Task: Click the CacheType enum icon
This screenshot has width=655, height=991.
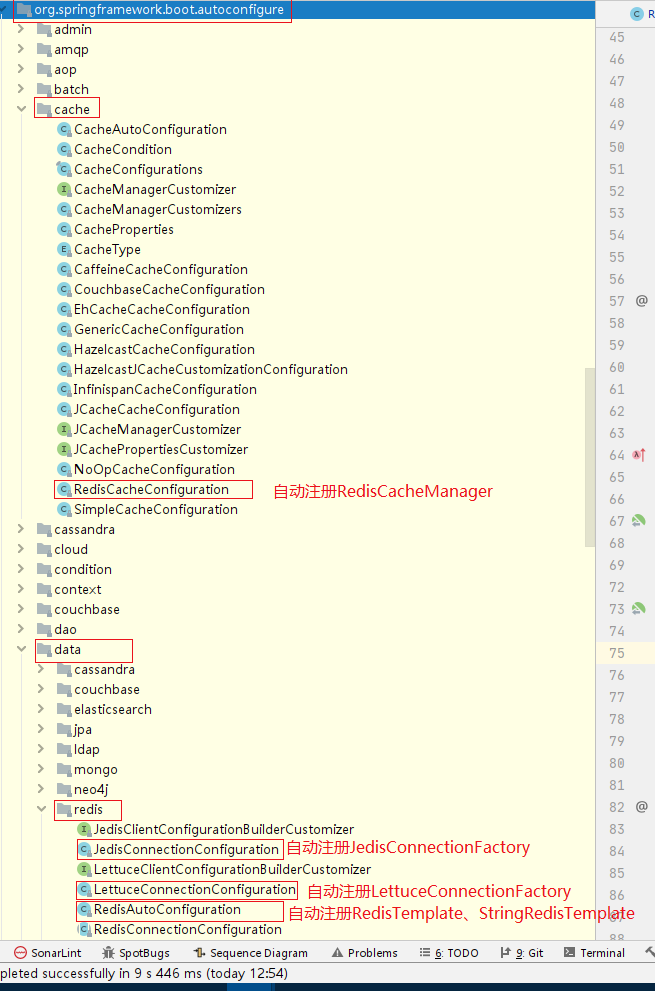Action: point(64,249)
